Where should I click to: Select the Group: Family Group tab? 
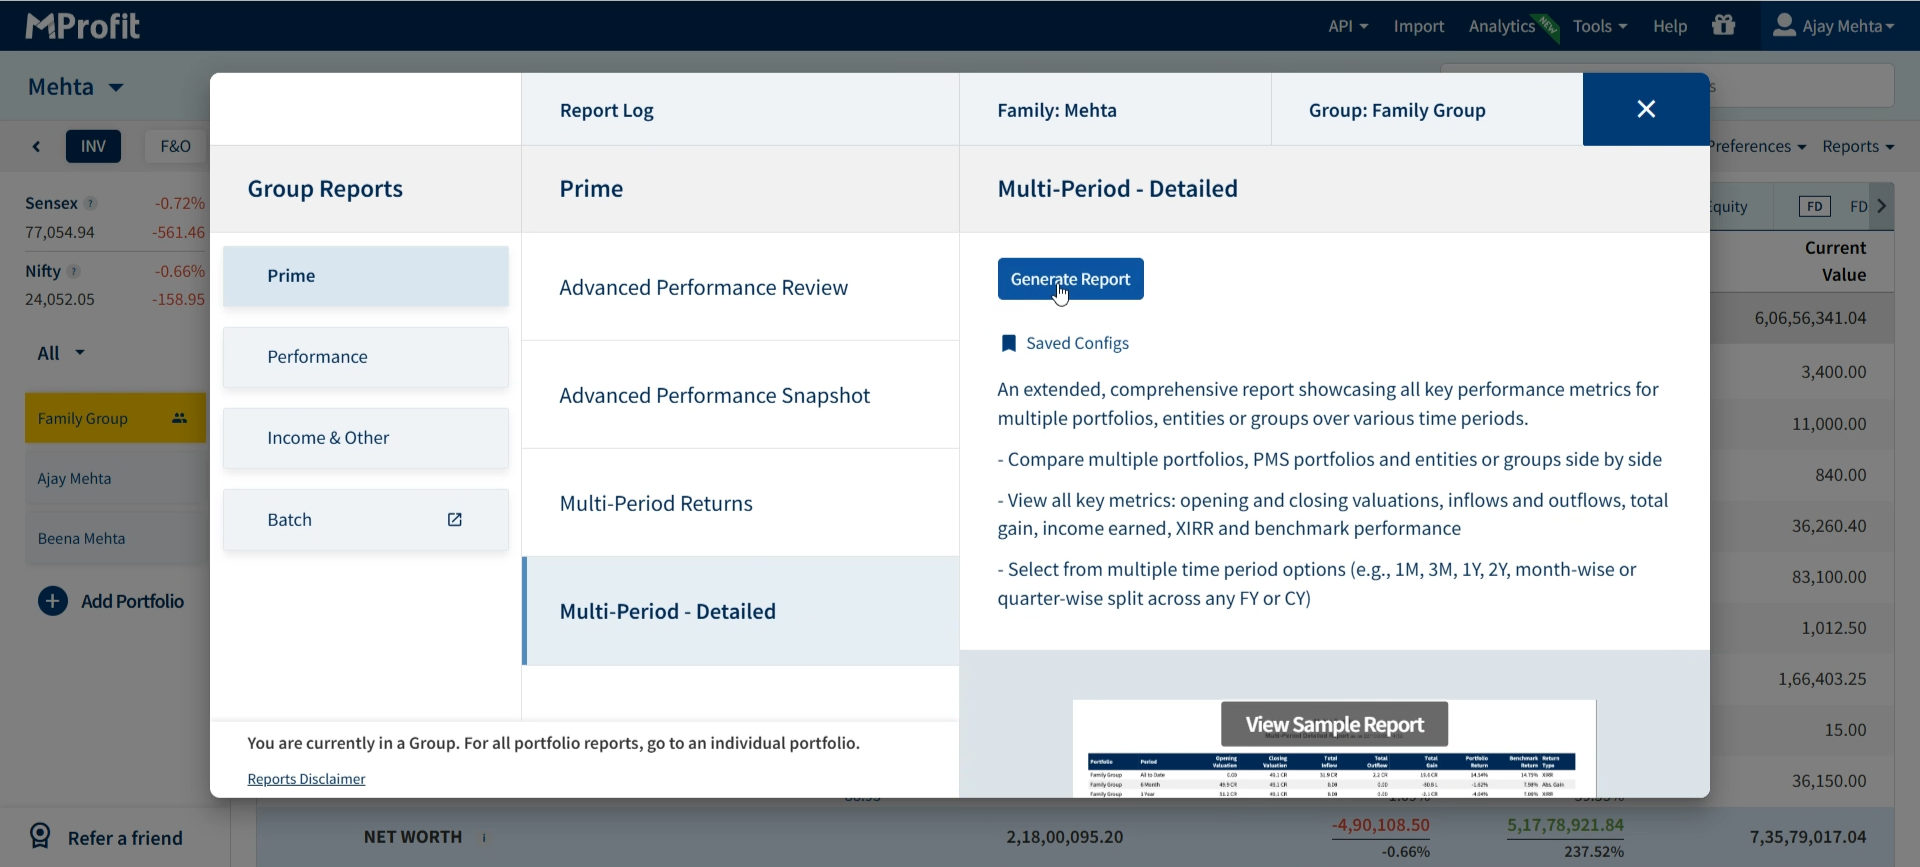pos(1427,110)
